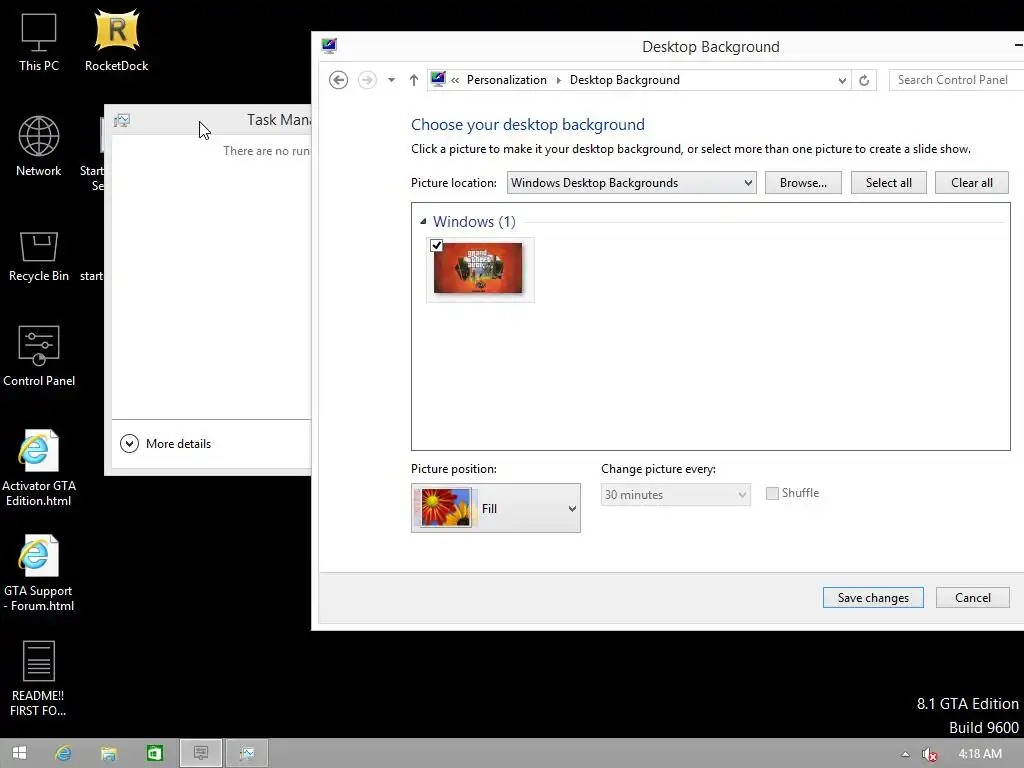Launch Internet Explorer from the taskbar
The height and width of the screenshot is (768, 1024).
(x=63, y=753)
